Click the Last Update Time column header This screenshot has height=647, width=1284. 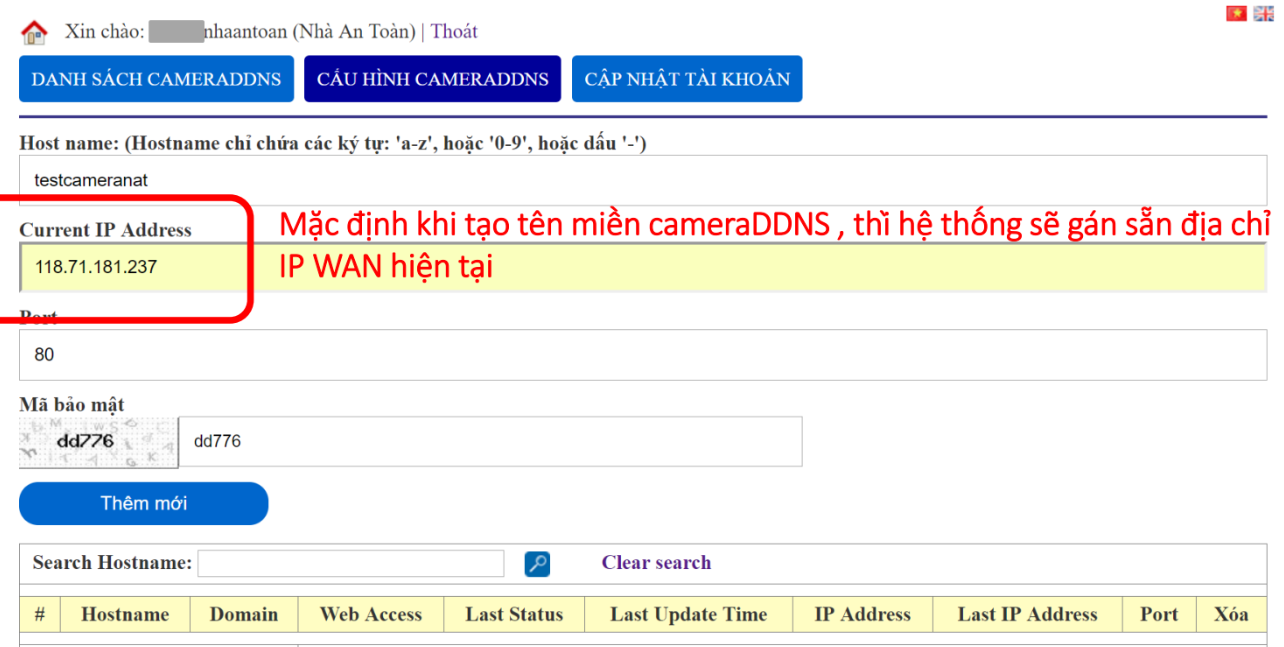688,615
